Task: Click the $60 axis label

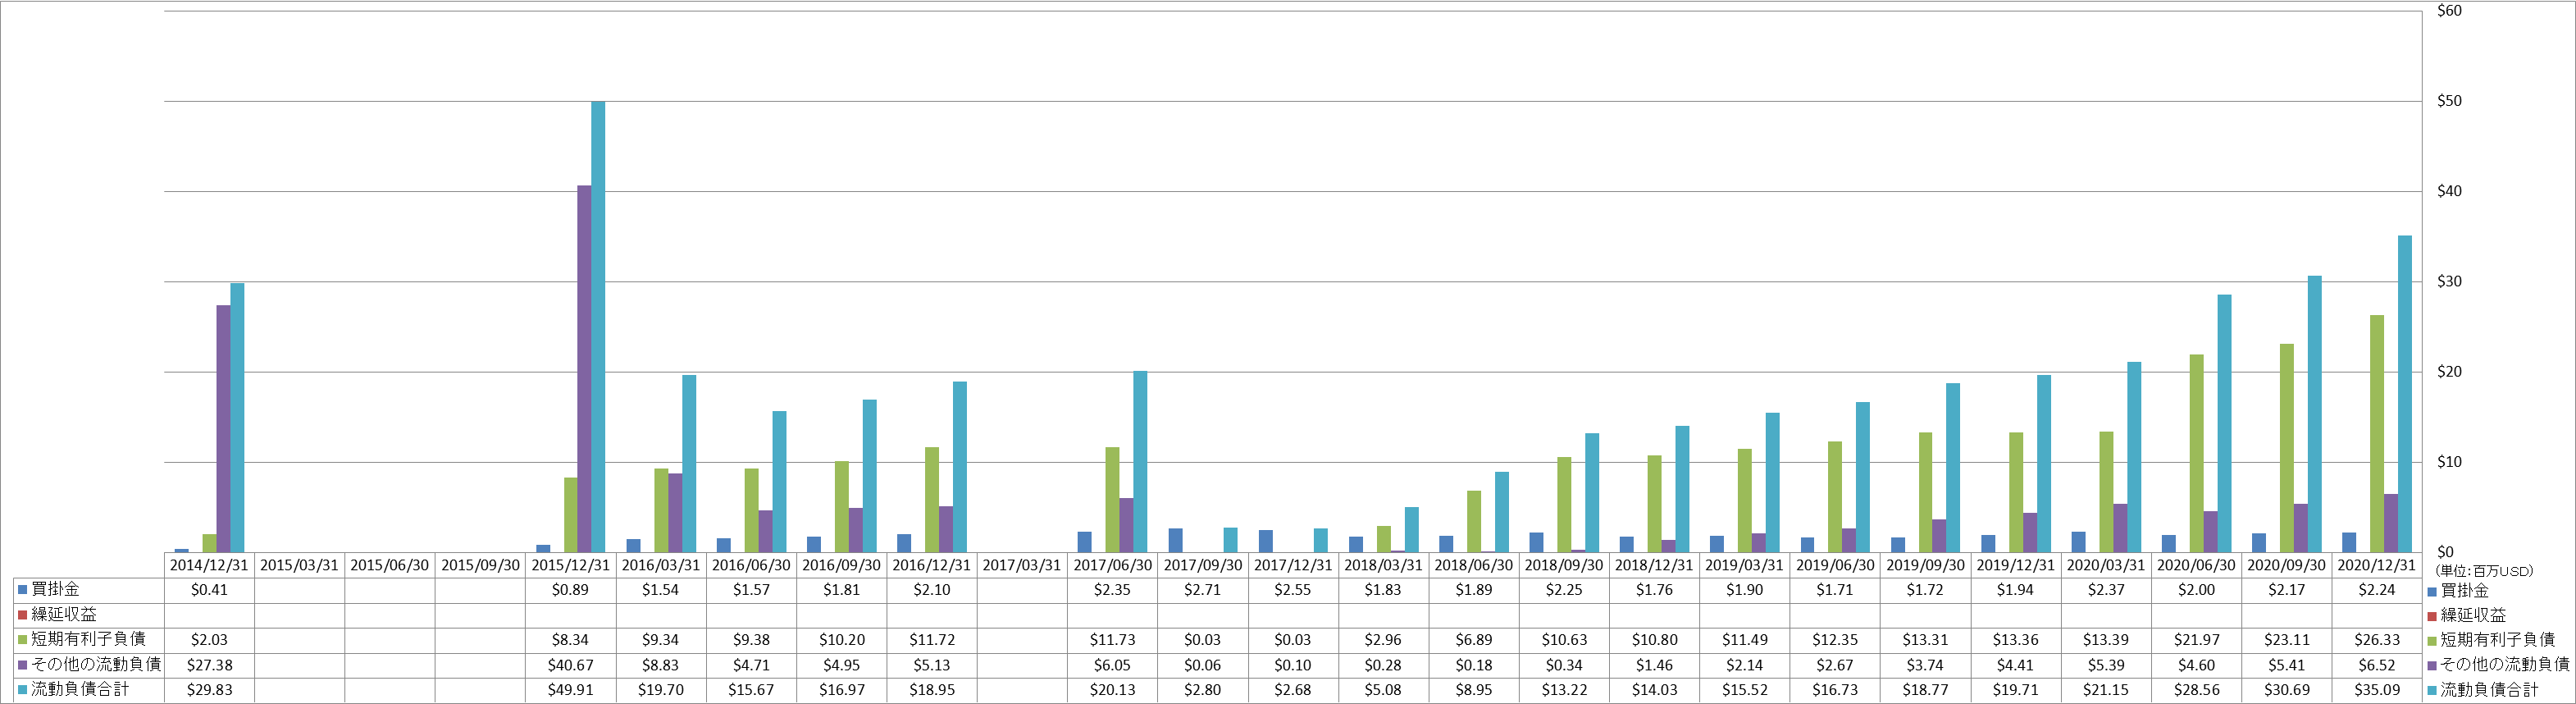Action: point(2449,11)
